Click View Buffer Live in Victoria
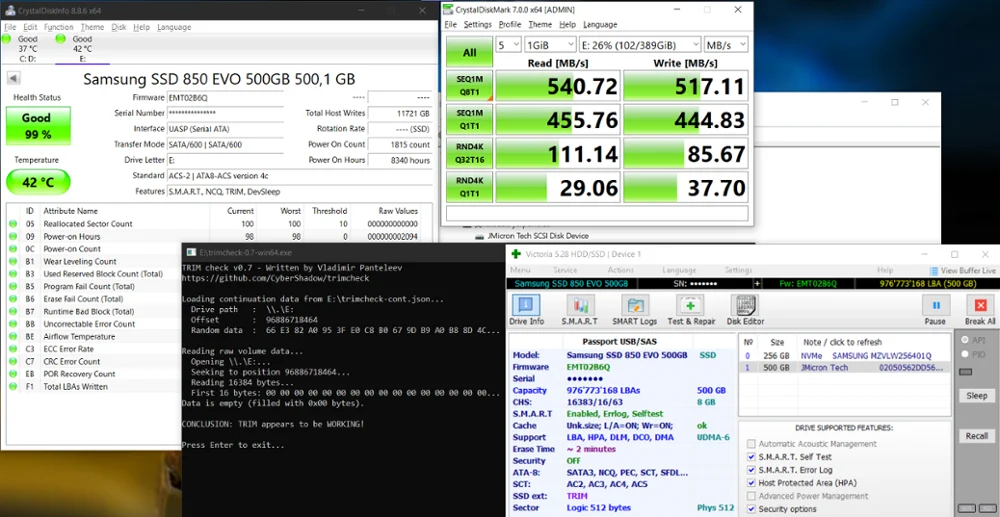This screenshot has height=517, width=1000. click(962, 270)
